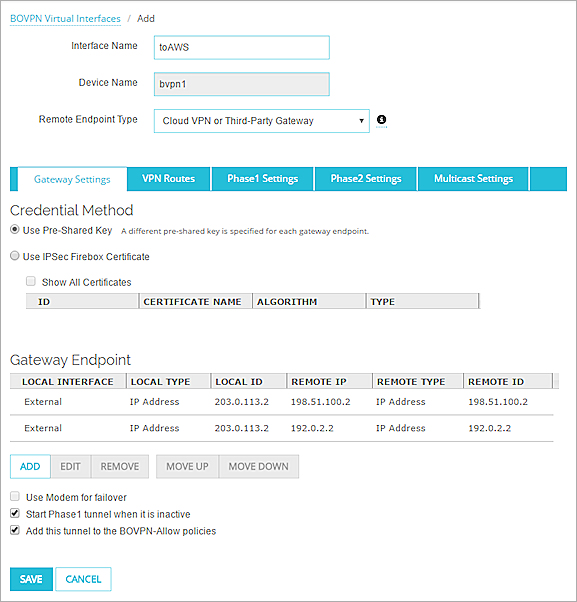Viewport: 577px width, 602px height.
Task: Click the TYPE certificate column header
Action: 422,302
